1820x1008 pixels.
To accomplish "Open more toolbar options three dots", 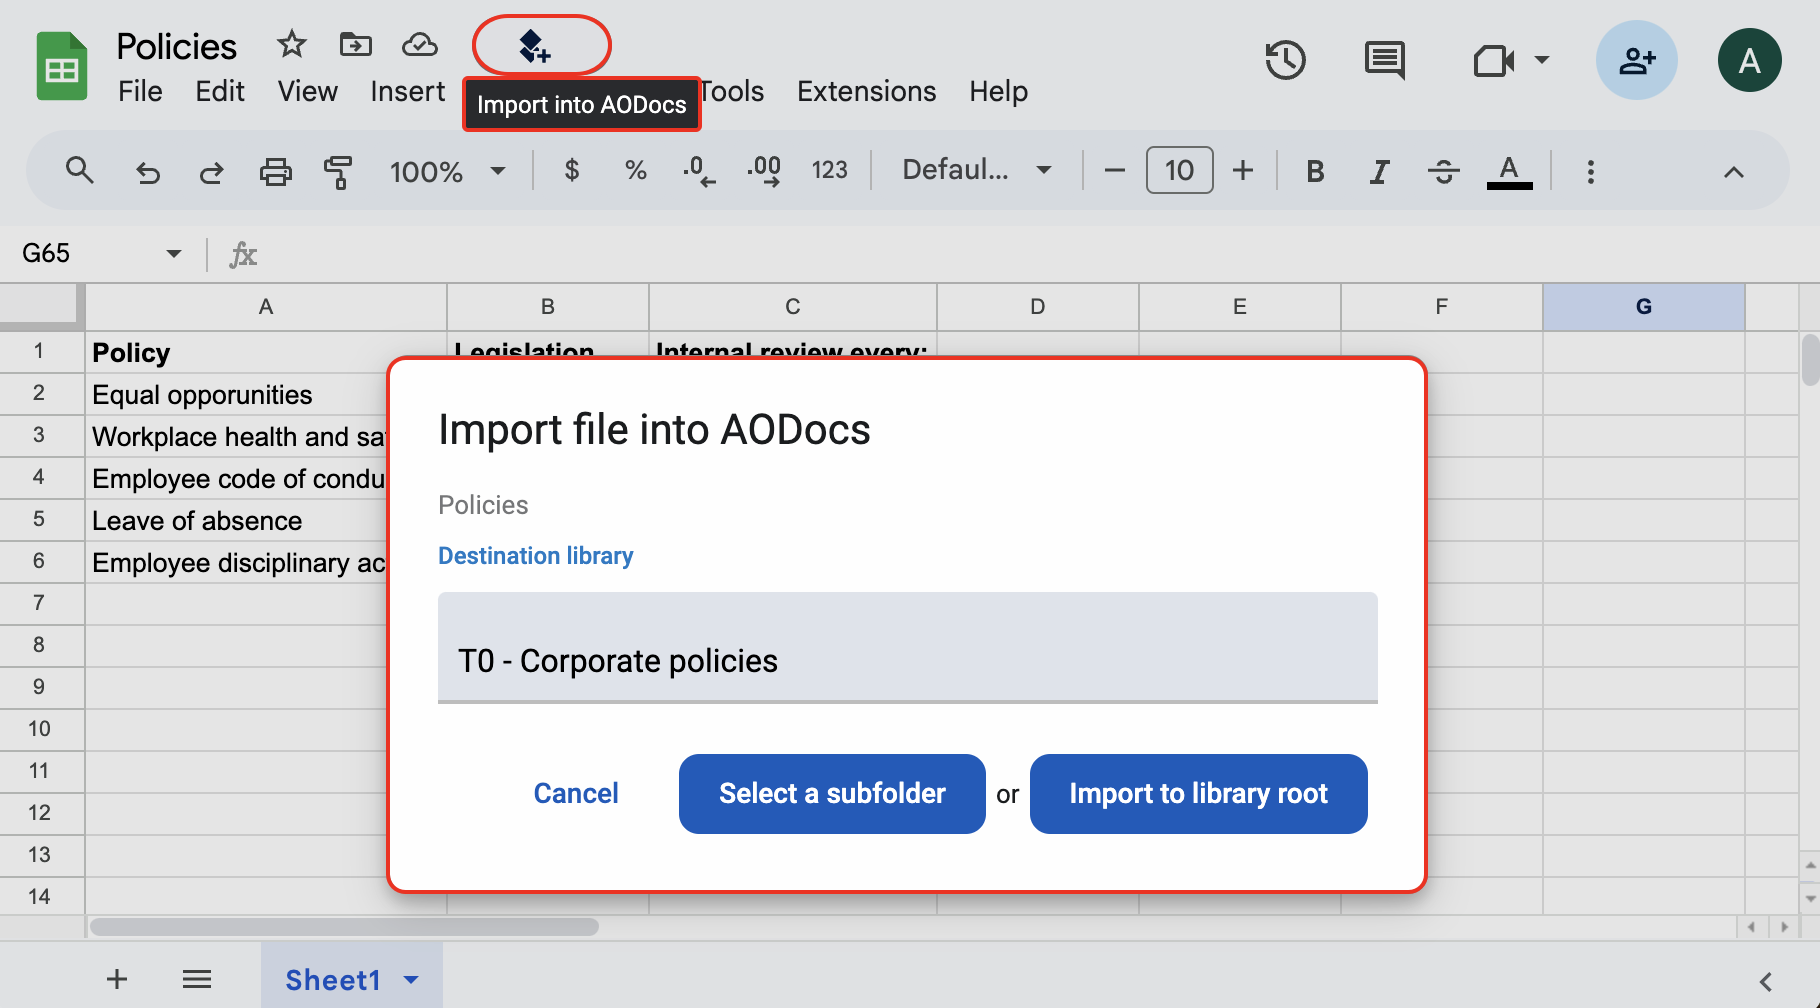I will click(x=1590, y=172).
